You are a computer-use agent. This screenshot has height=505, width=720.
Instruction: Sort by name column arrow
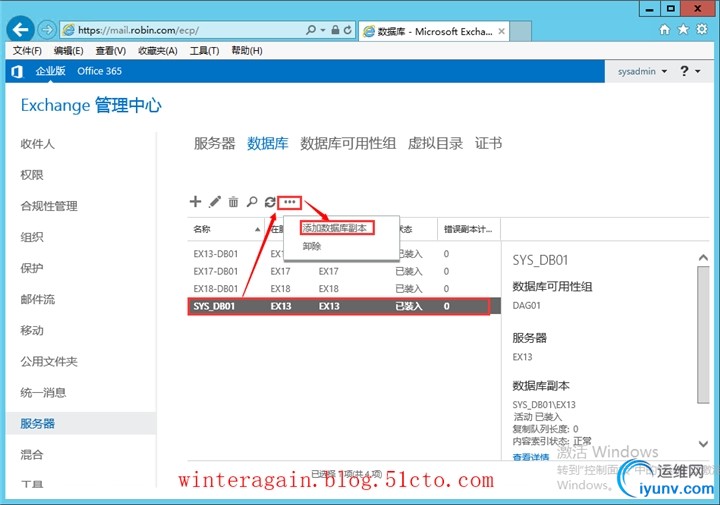pos(258,229)
